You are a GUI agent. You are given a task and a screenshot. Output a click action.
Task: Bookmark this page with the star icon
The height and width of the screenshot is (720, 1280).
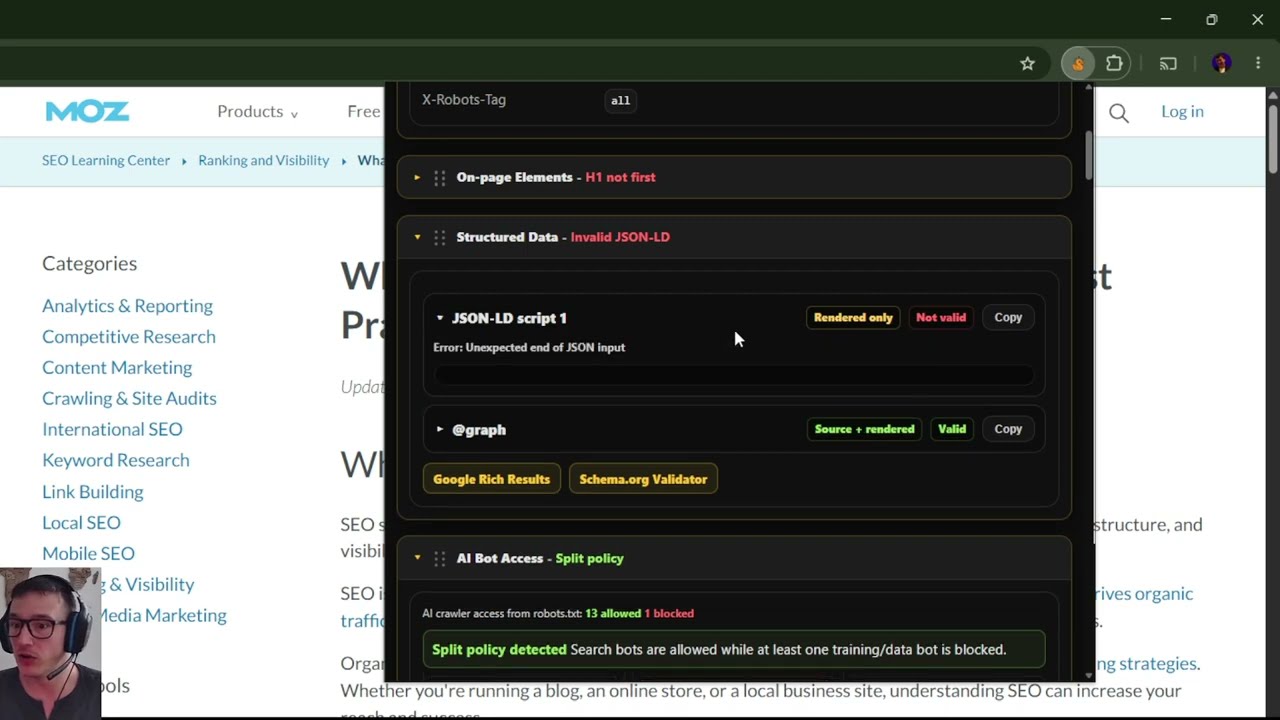1027,64
